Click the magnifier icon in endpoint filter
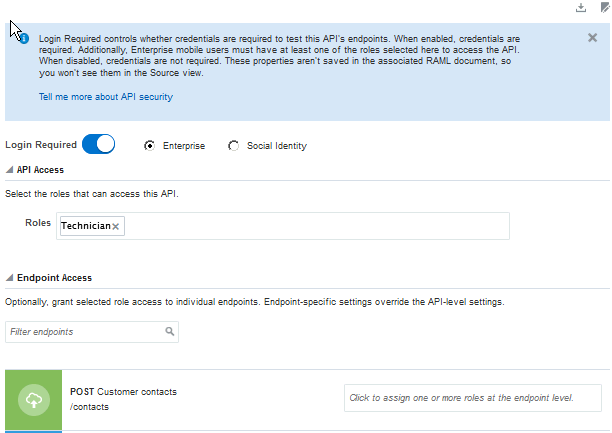 pyautogui.click(x=170, y=331)
